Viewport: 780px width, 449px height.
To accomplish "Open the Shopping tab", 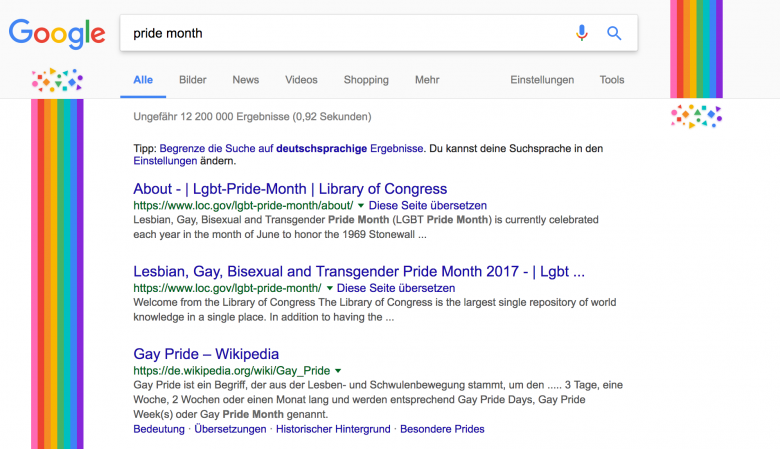I will (366, 80).
